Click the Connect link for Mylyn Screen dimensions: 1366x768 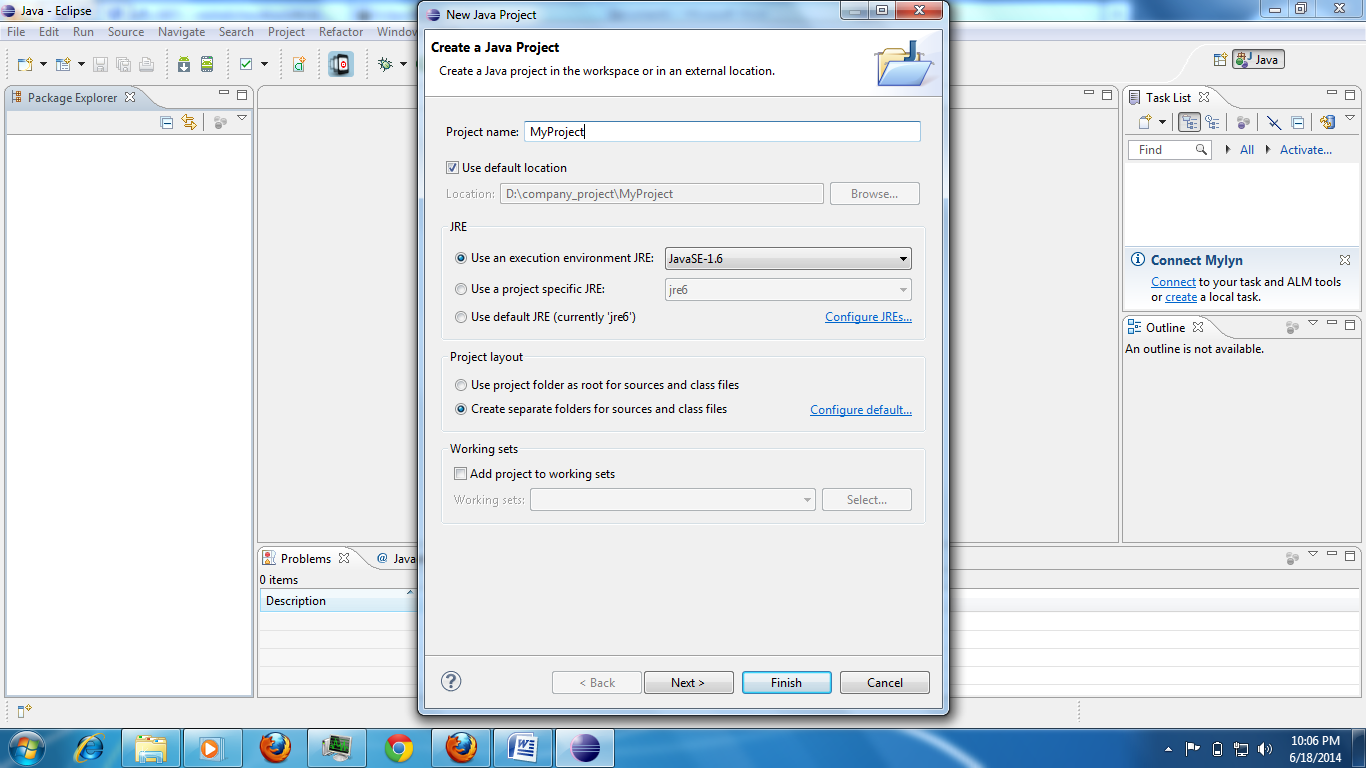click(x=1173, y=282)
